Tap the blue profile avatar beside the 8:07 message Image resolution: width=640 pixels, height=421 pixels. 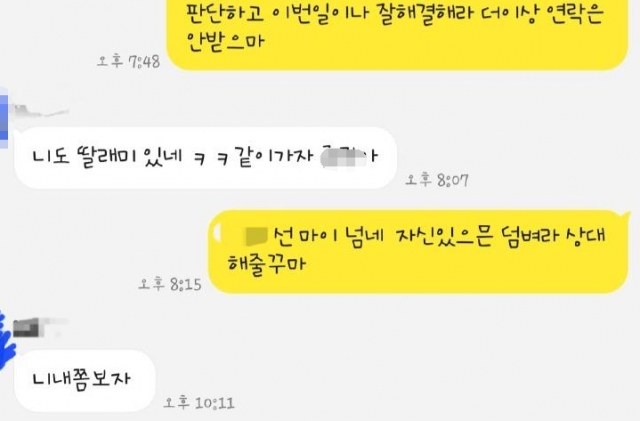(3, 118)
